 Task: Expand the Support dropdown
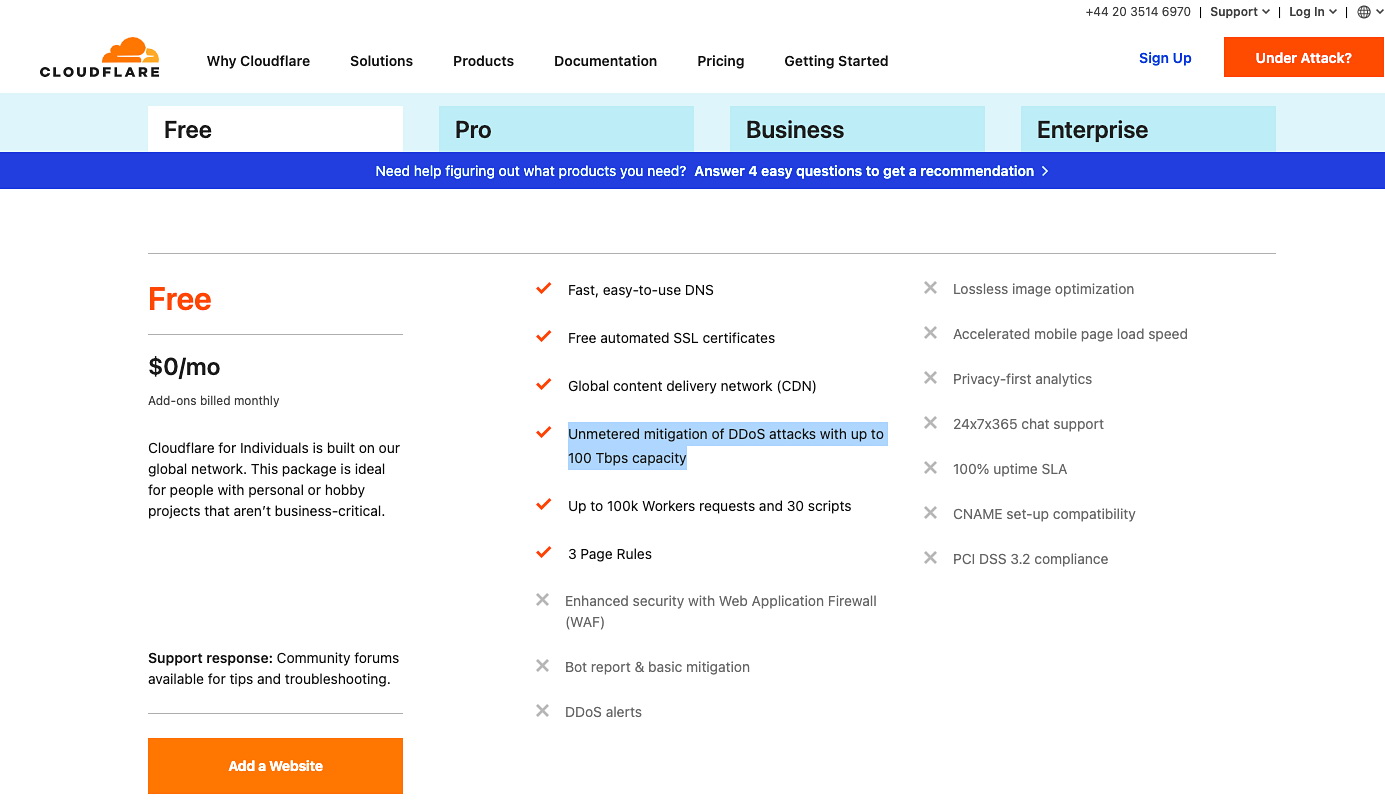pos(1240,12)
